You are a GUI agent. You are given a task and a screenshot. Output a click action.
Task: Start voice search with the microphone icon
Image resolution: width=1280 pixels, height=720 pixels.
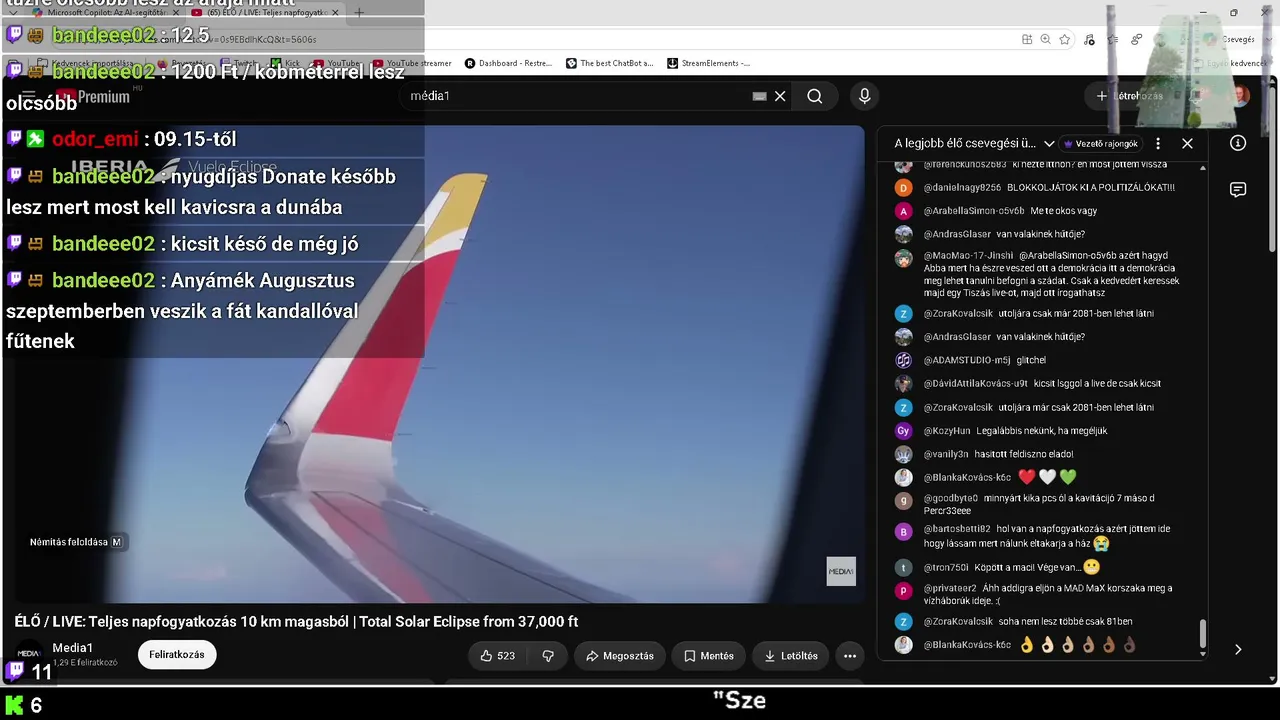point(865,96)
